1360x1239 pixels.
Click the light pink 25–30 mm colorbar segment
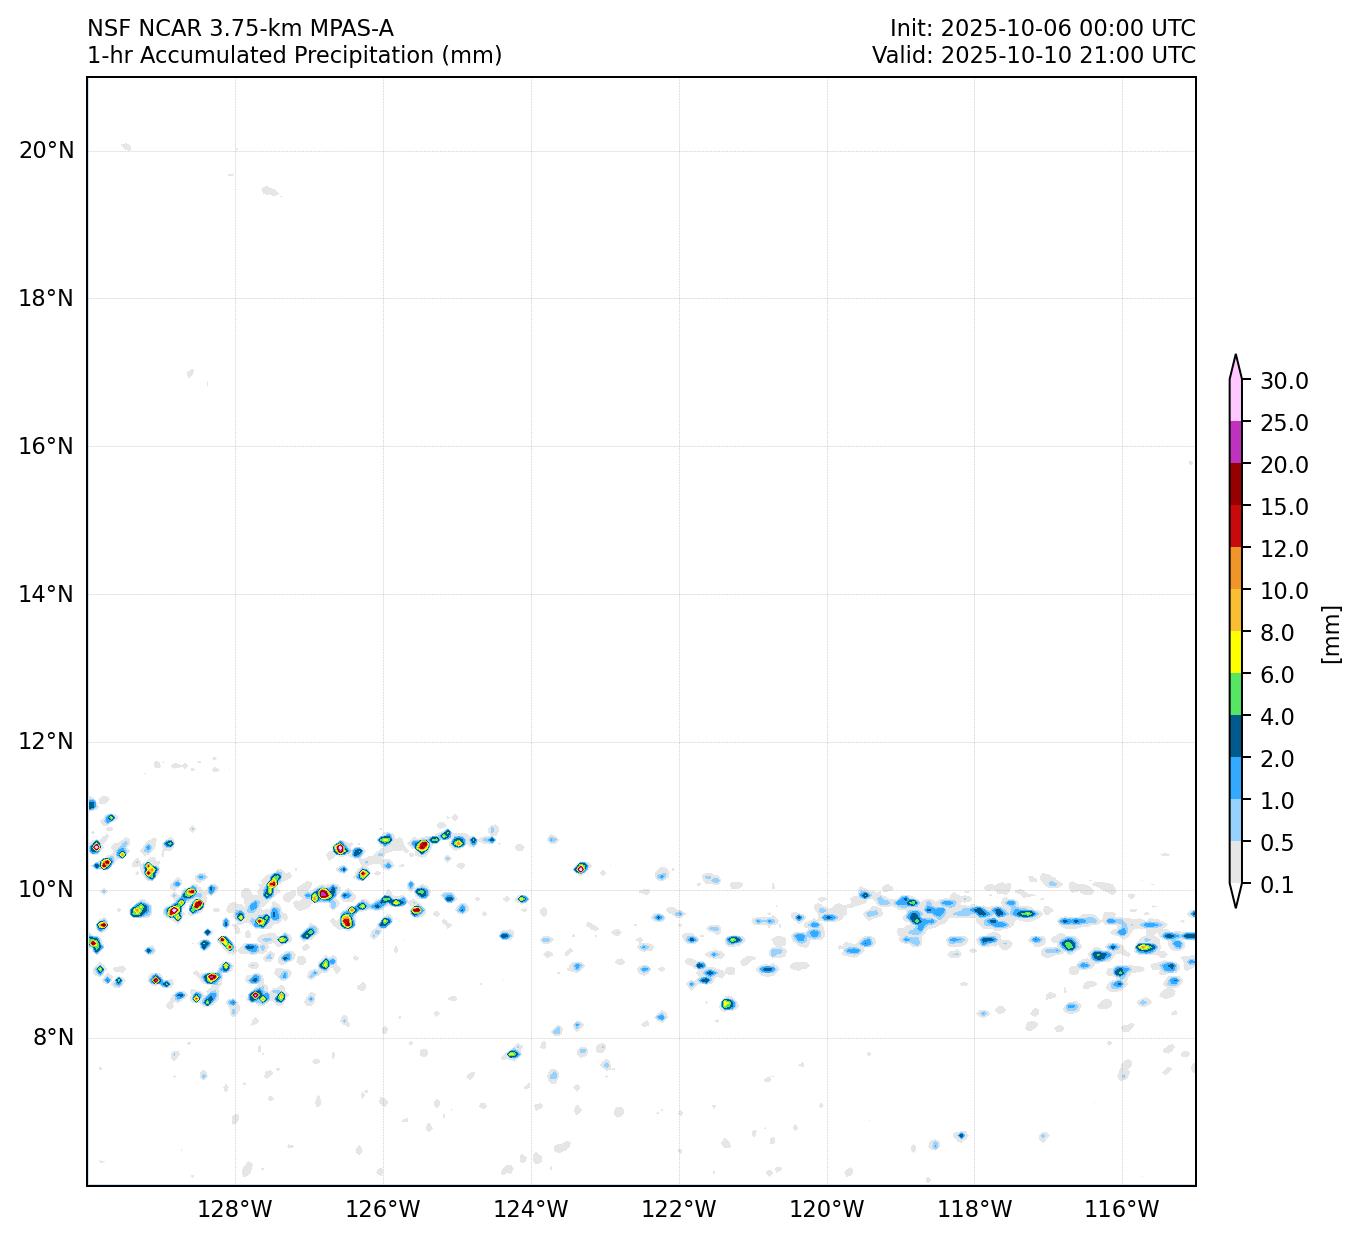point(1236,400)
